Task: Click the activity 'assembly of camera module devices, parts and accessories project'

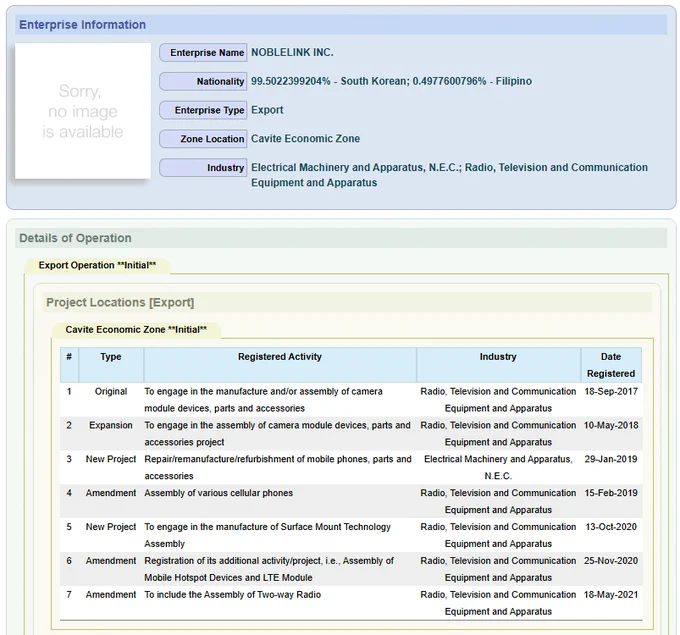Action: pos(278,433)
